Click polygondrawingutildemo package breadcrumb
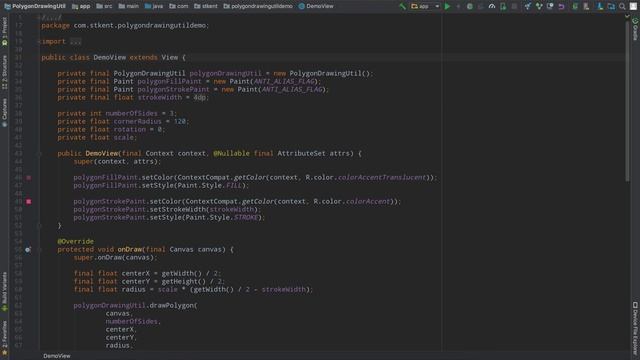Viewport: 640px width, 360px height. coord(258,7)
